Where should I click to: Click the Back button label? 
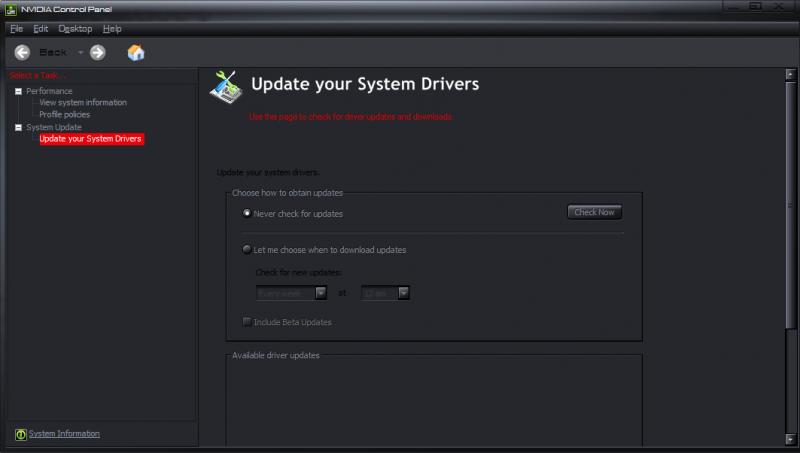point(53,53)
